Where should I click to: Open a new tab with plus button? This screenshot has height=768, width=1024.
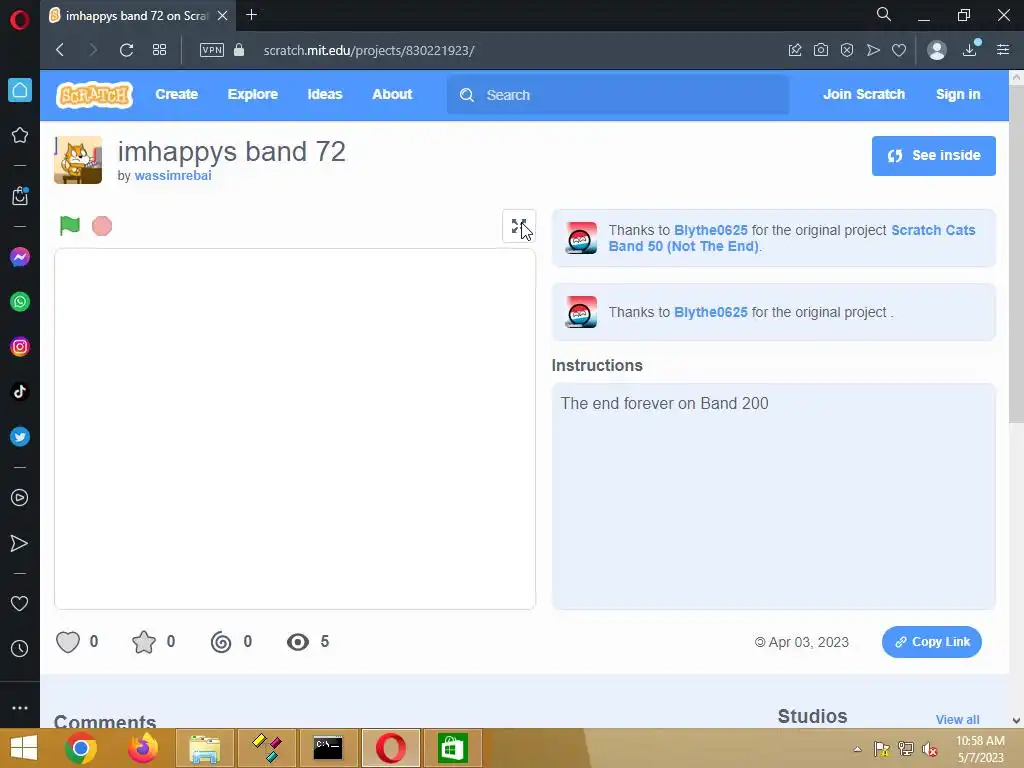click(x=251, y=14)
